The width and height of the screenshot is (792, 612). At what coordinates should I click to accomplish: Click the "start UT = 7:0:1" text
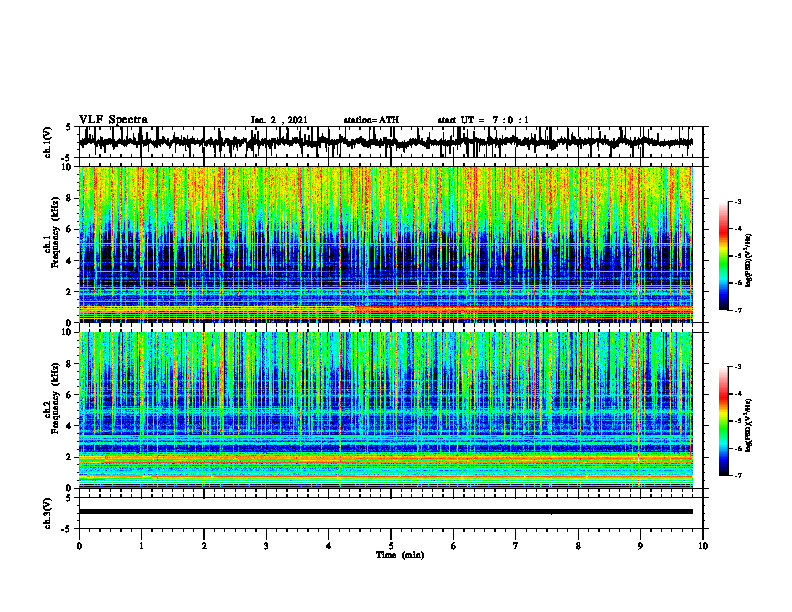click(x=483, y=120)
